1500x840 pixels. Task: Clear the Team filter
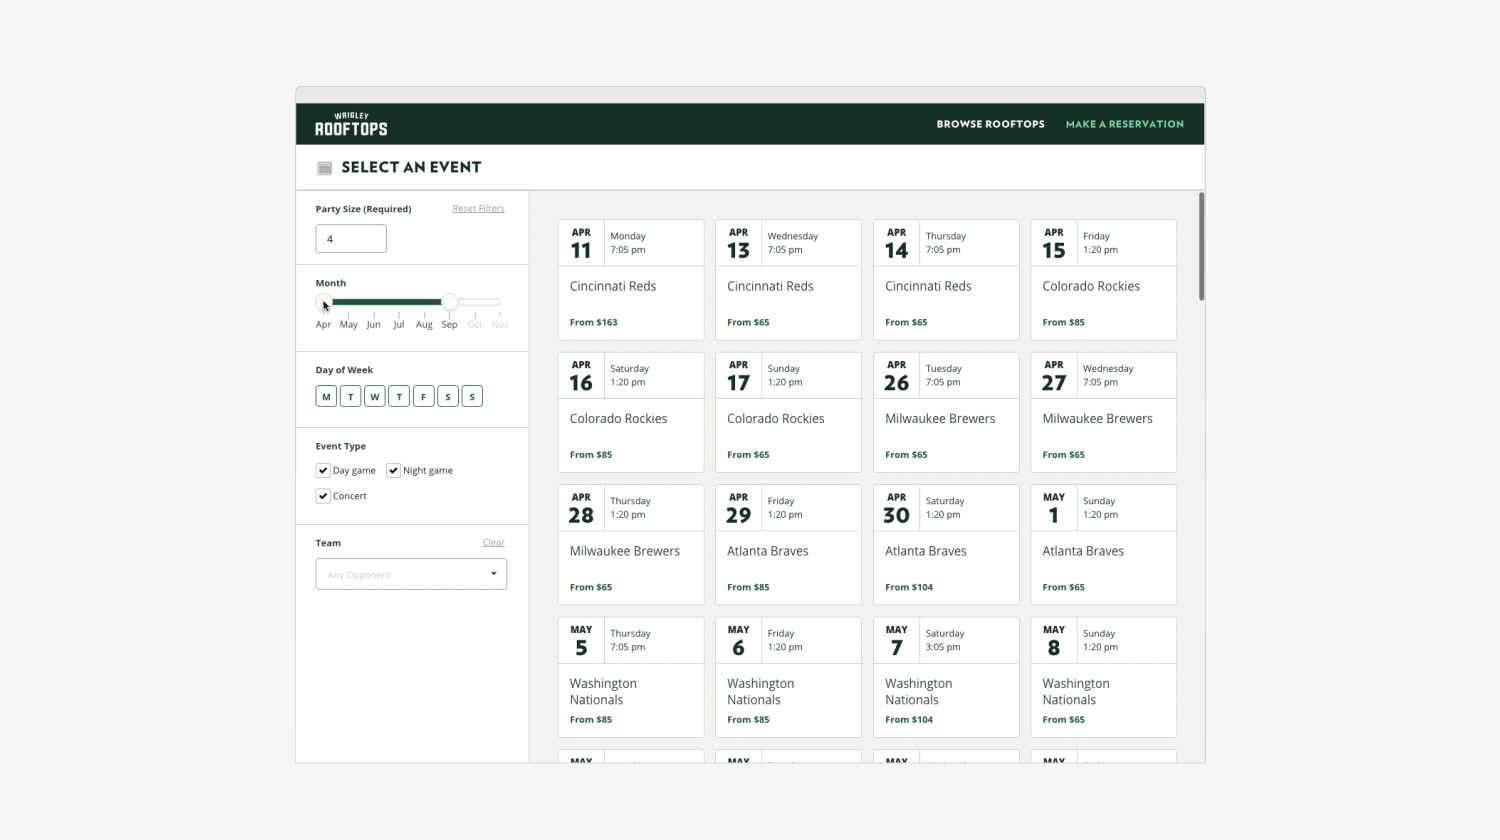493,542
